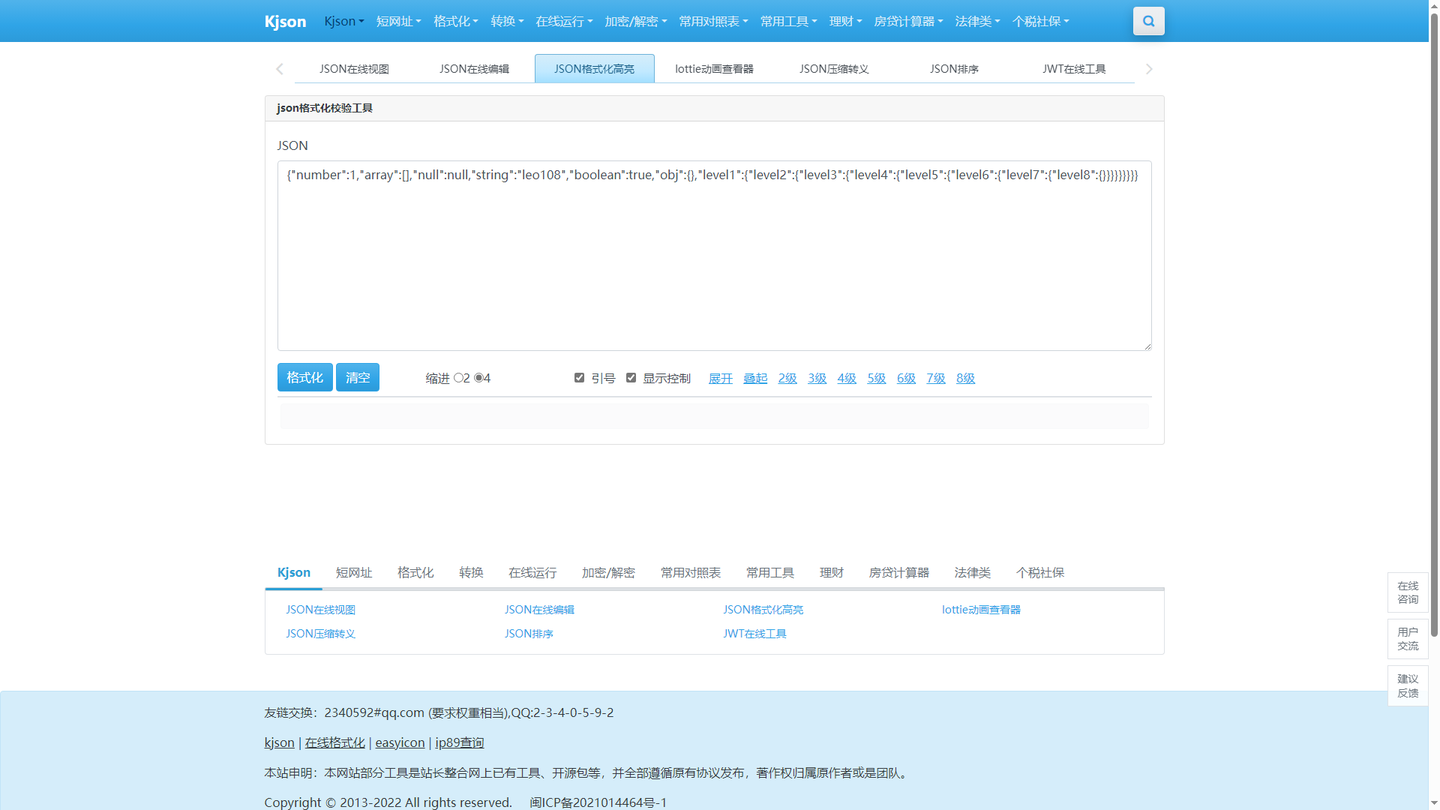Select the 房贷计算器 tab in the lower category bar
The height and width of the screenshot is (810, 1440).
(x=899, y=573)
